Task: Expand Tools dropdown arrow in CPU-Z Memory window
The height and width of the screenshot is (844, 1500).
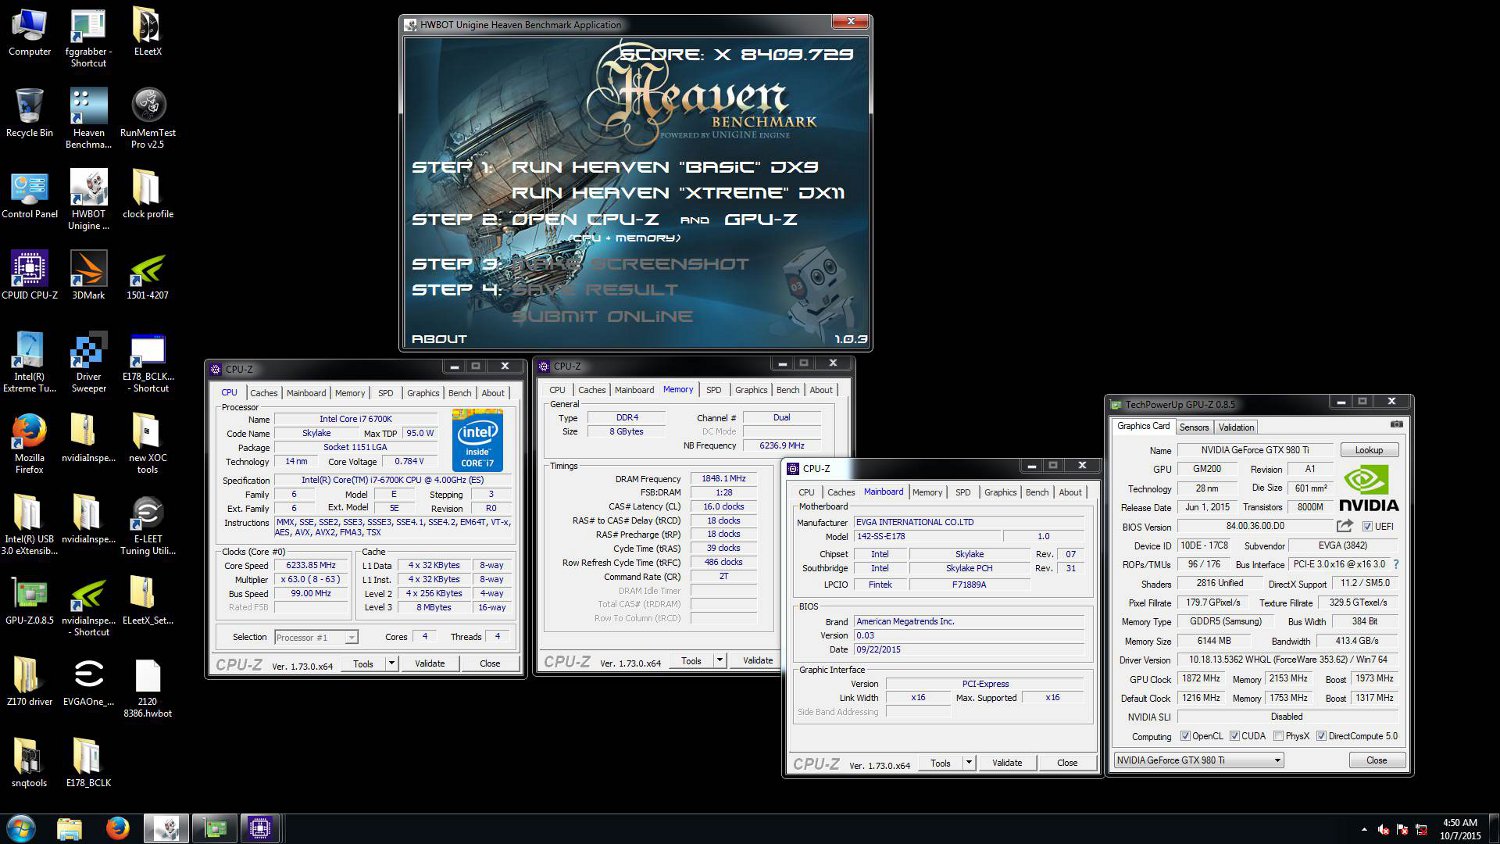Action: point(719,660)
